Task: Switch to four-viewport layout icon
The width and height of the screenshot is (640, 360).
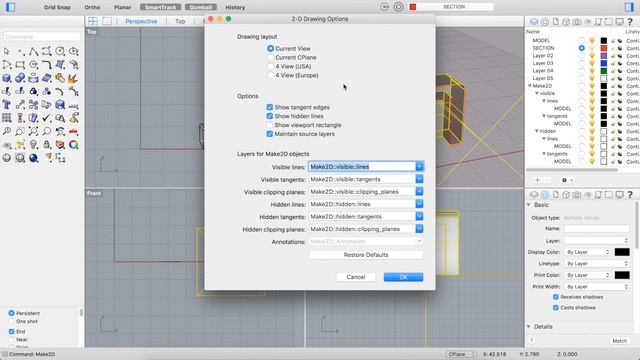Action: [93, 21]
